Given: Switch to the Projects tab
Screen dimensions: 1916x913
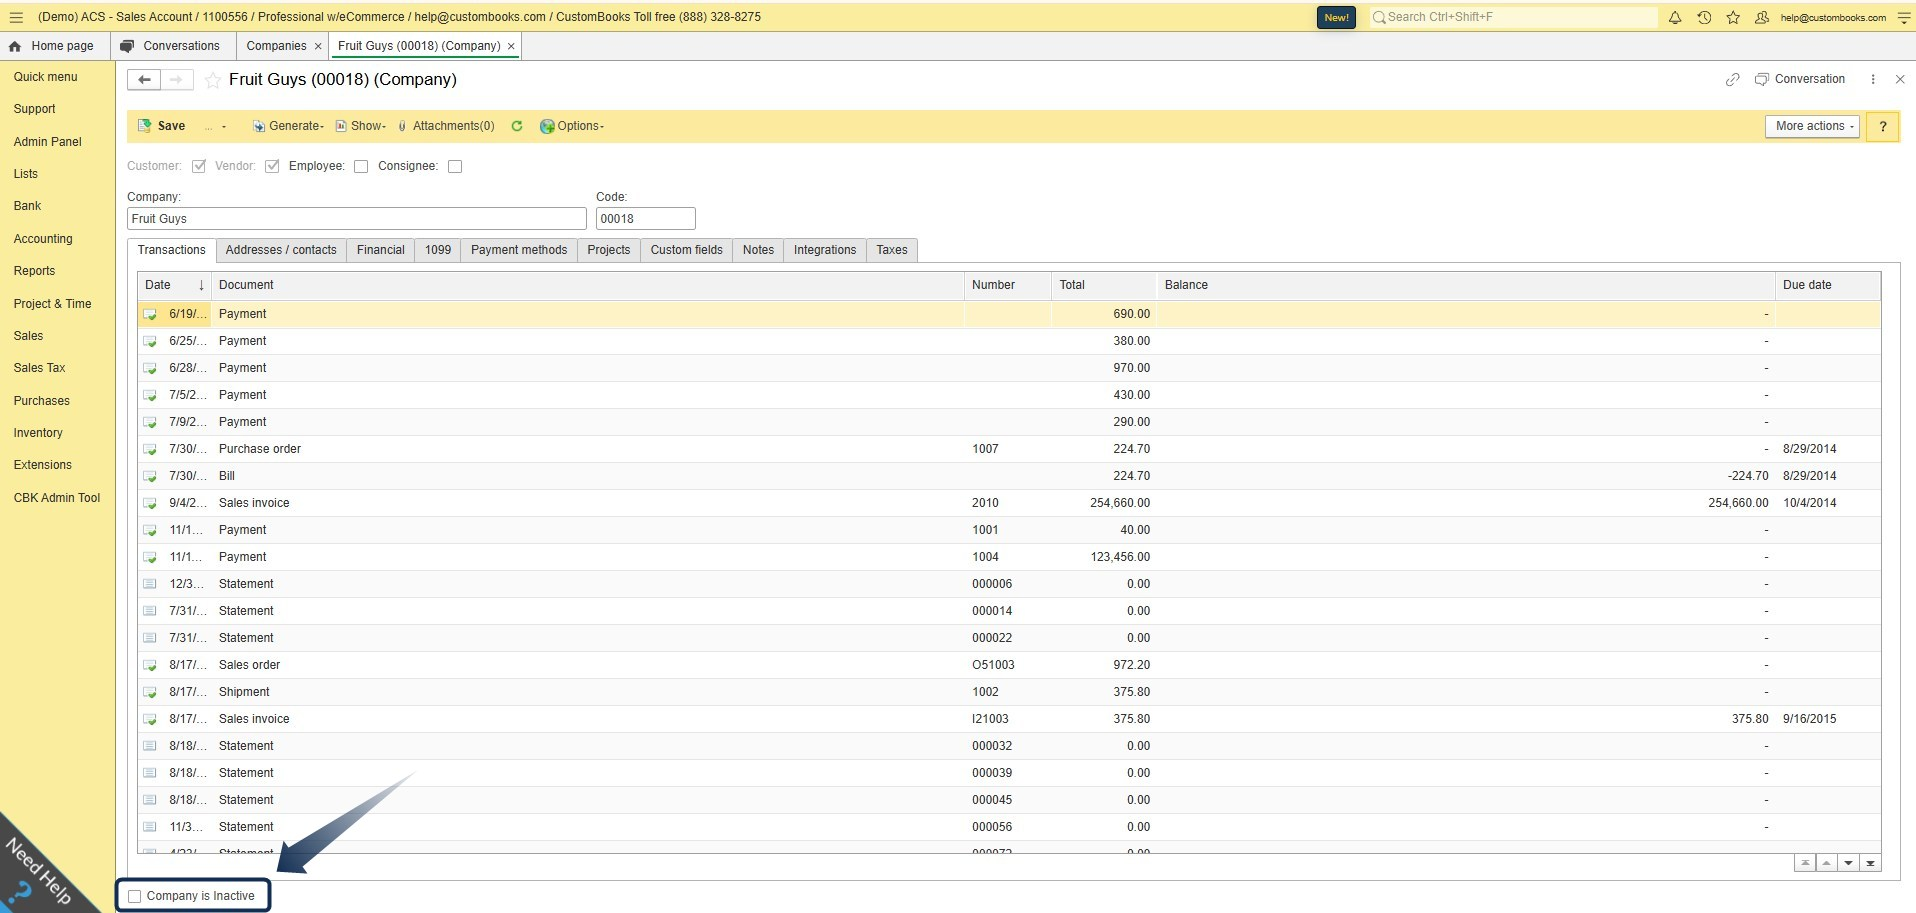Looking at the screenshot, I should pos(609,250).
